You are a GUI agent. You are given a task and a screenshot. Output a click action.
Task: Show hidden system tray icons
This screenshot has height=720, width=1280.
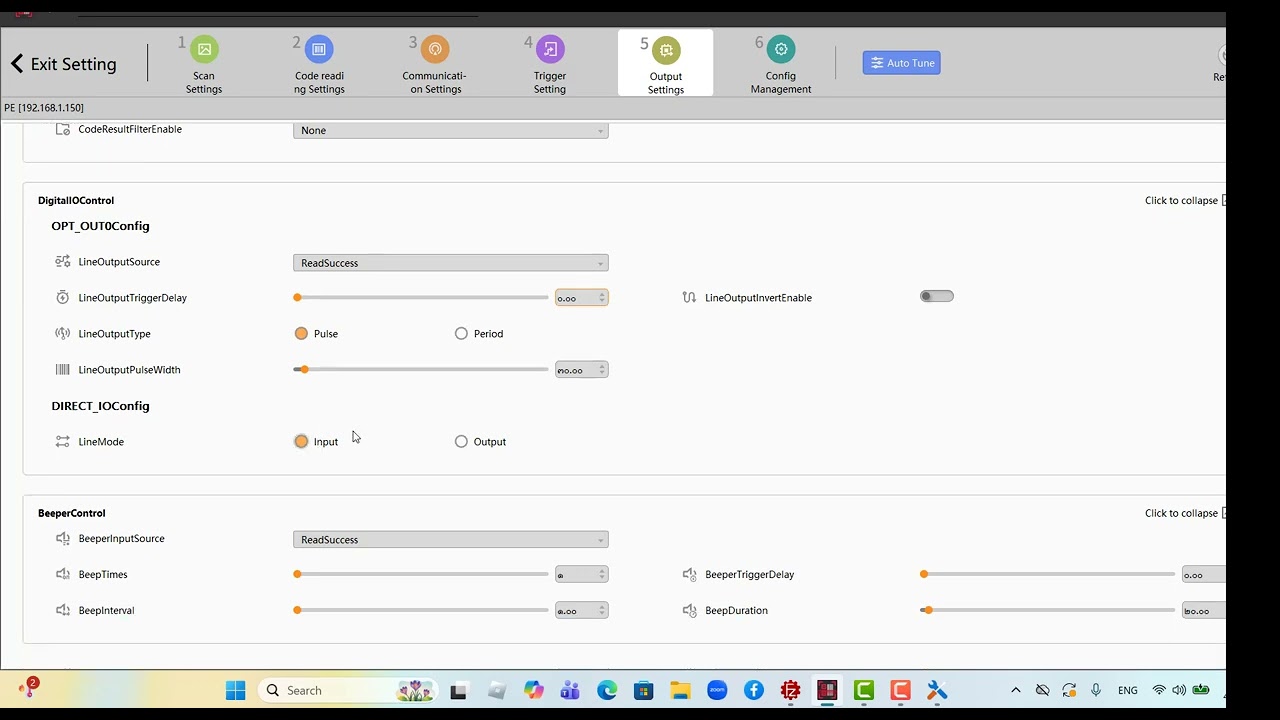tap(1016, 691)
